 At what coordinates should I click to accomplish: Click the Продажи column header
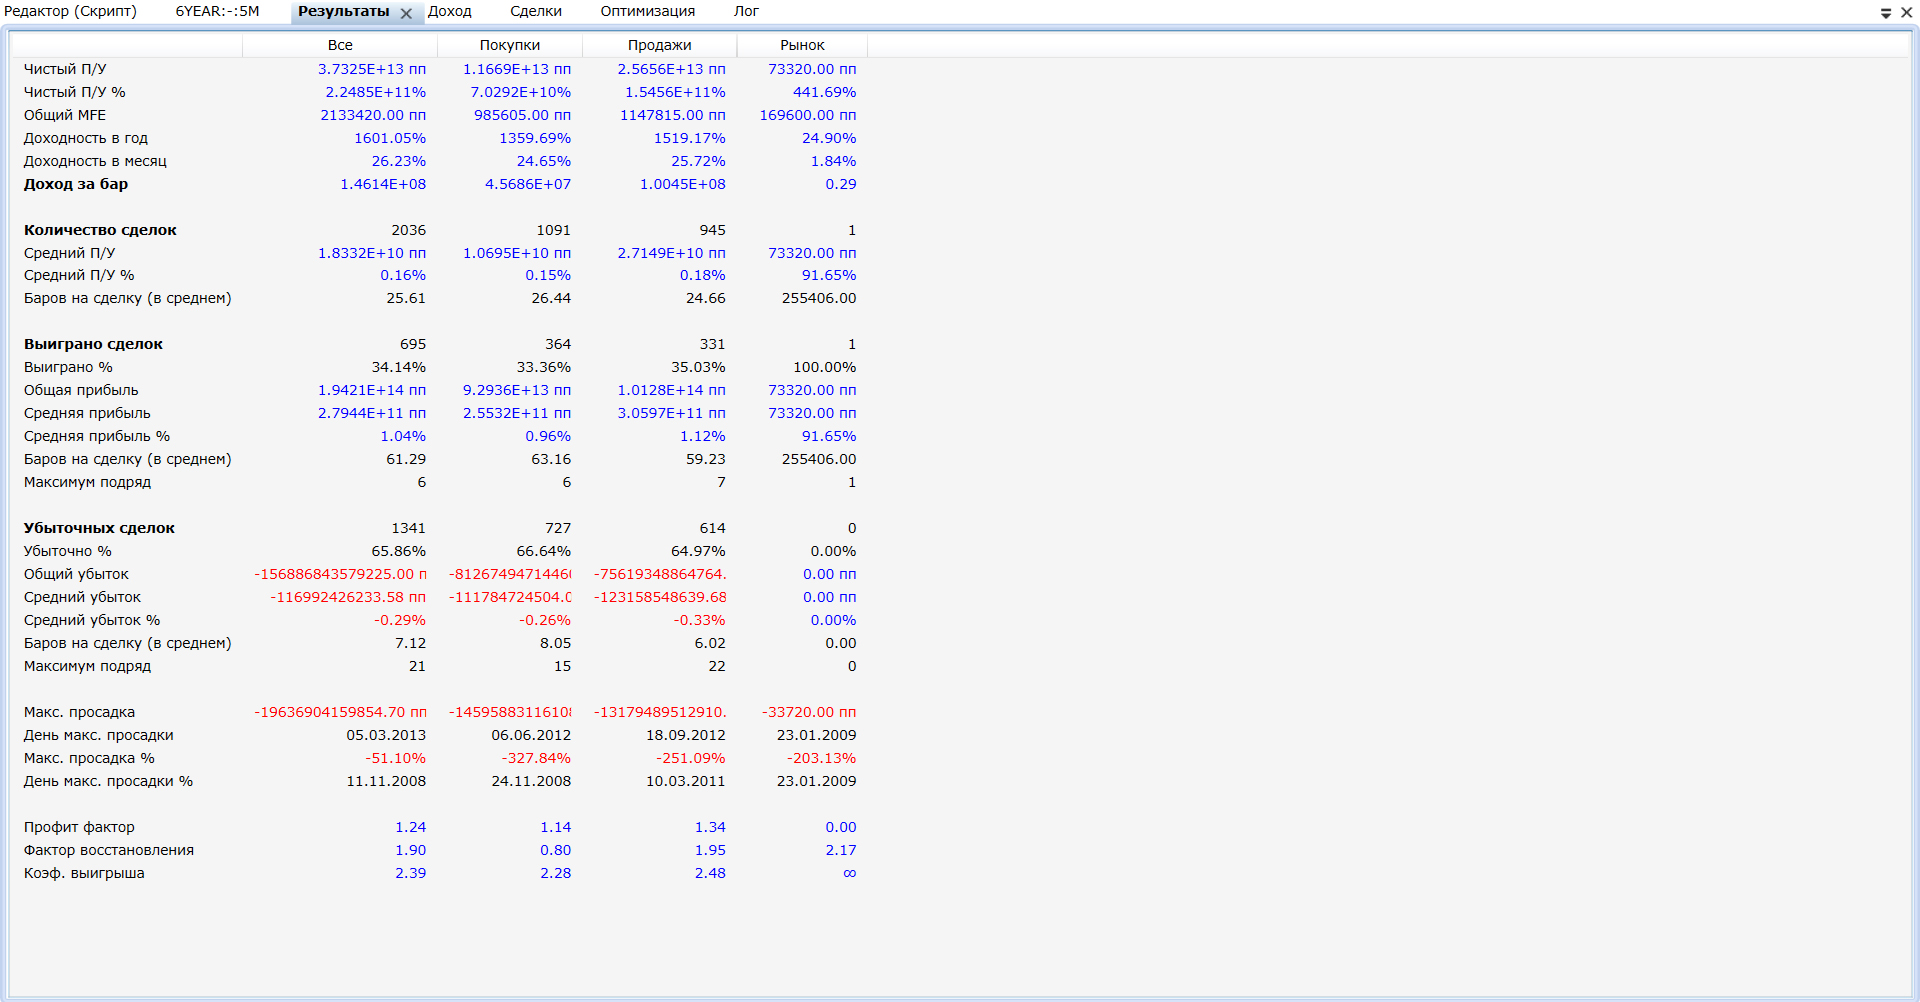660,45
